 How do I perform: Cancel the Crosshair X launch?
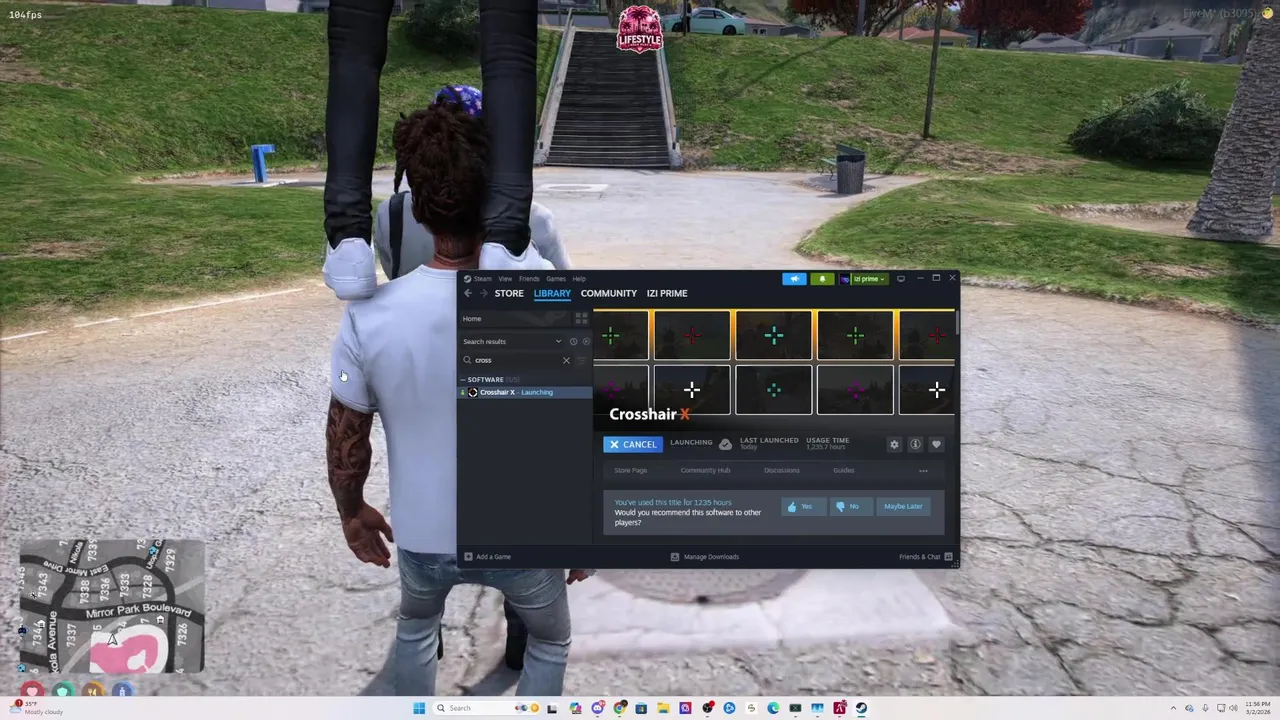coord(632,444)
